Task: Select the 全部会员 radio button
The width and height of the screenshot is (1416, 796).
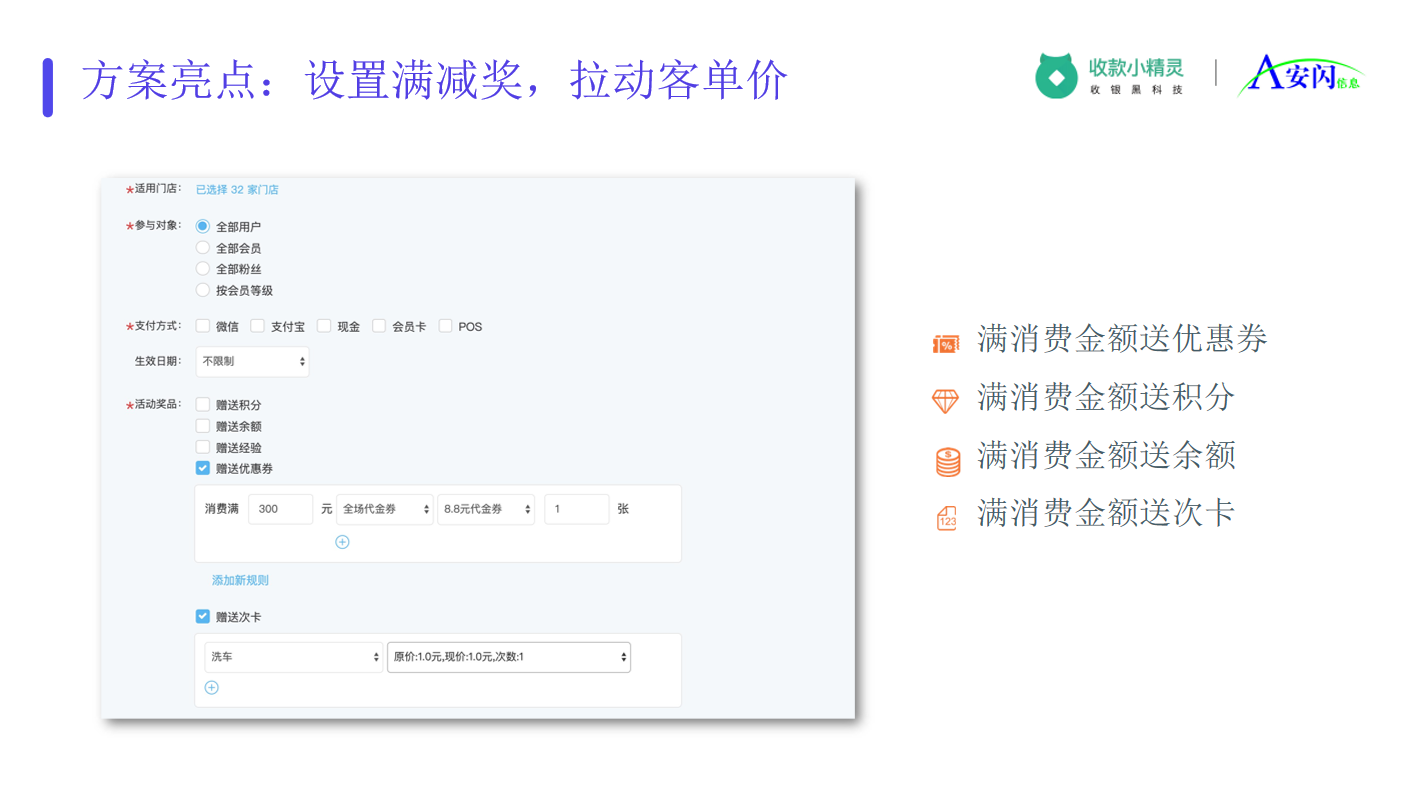Action: (203, 248)
